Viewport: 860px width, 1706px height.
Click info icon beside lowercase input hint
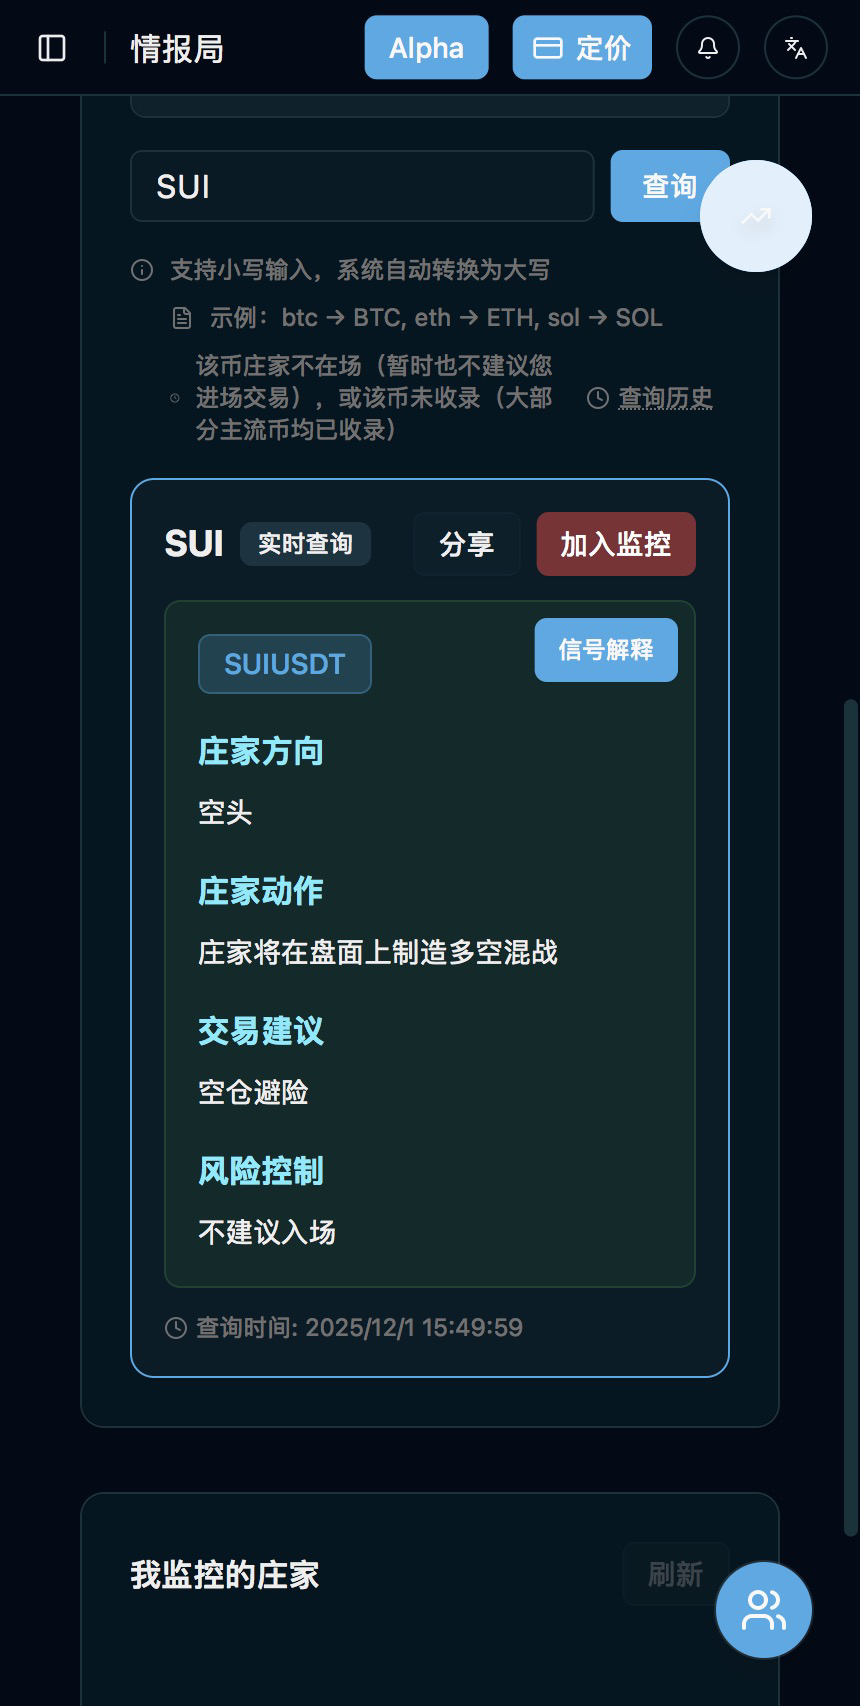[x=142, y=270]
